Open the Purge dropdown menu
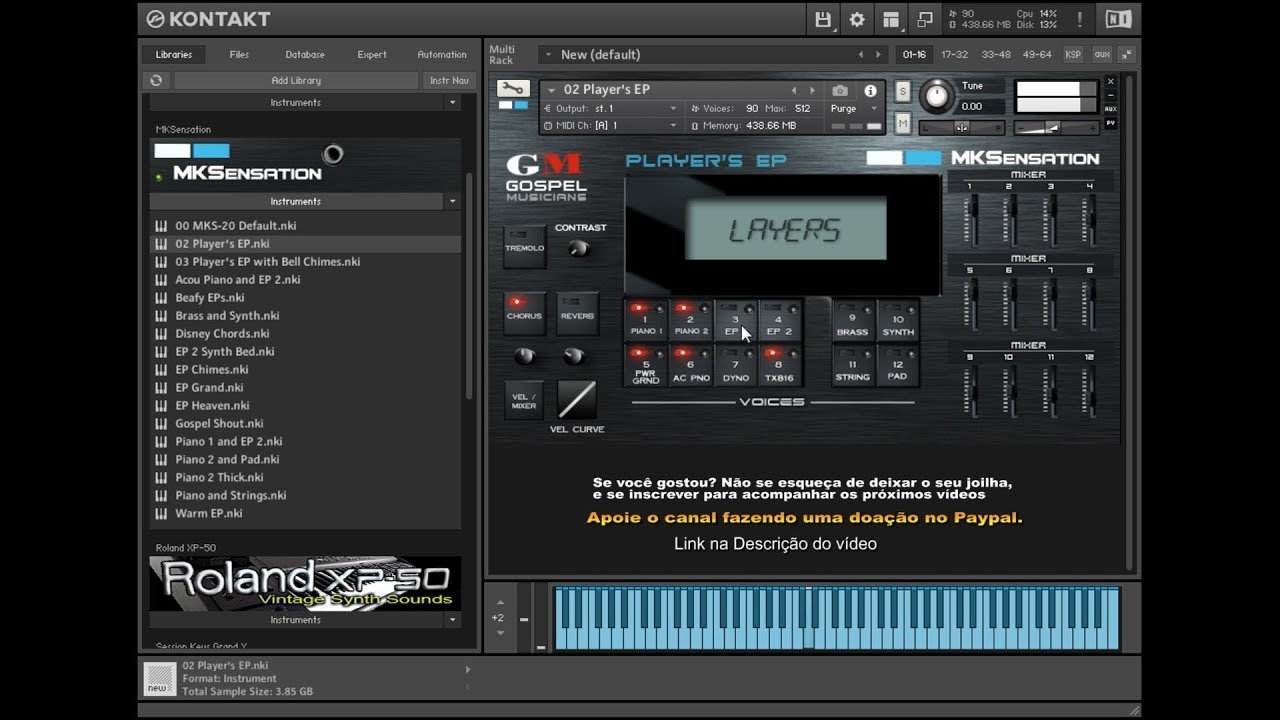This screenshot has width=1280, height=720. coord(856,108)
